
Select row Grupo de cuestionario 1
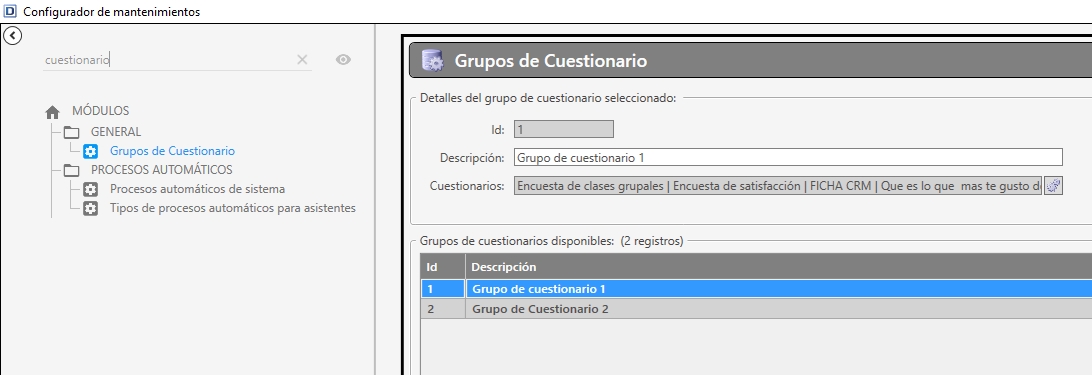(756, 289)
